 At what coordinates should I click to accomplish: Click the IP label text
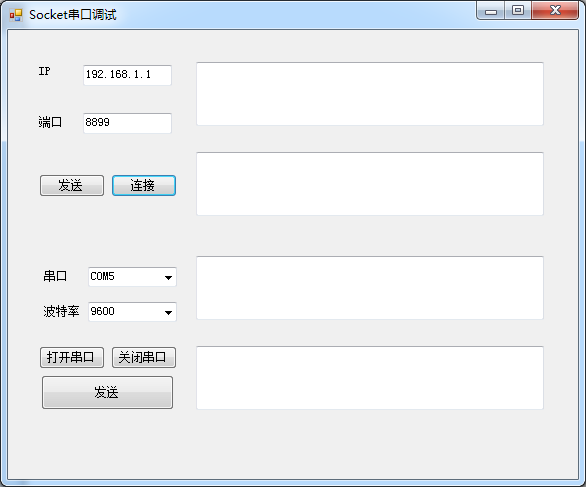(44, 71)
